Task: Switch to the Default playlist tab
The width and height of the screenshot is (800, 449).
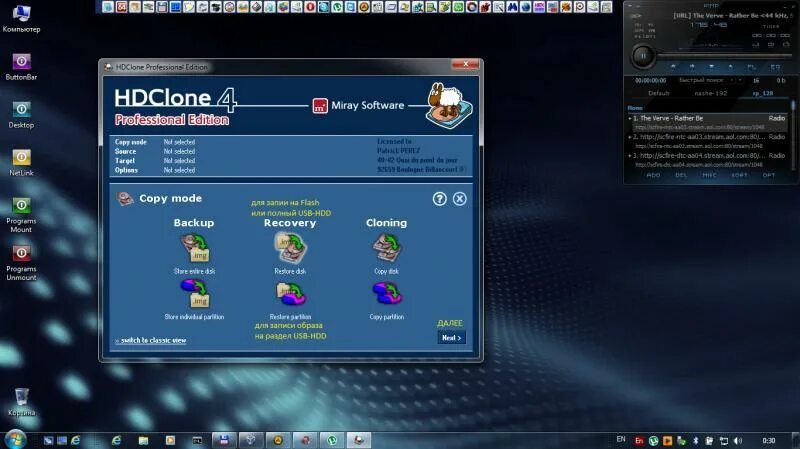Action: (x=659, y=93)
